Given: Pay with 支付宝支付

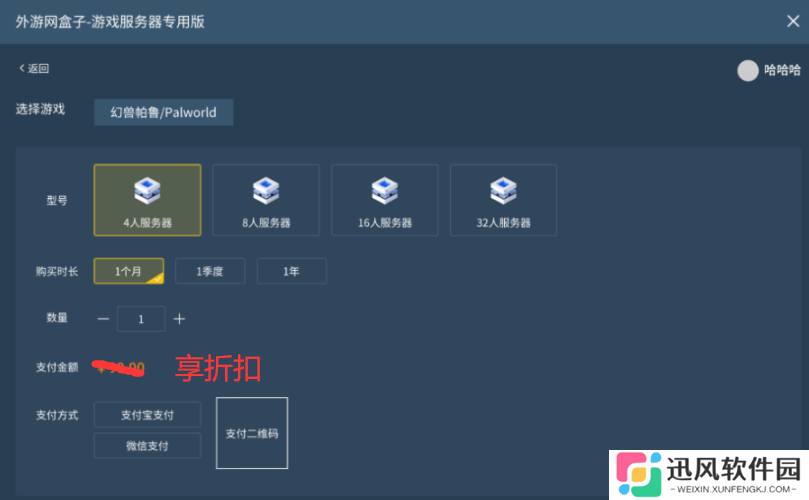Looking at the screenshot, I should 147,415.
